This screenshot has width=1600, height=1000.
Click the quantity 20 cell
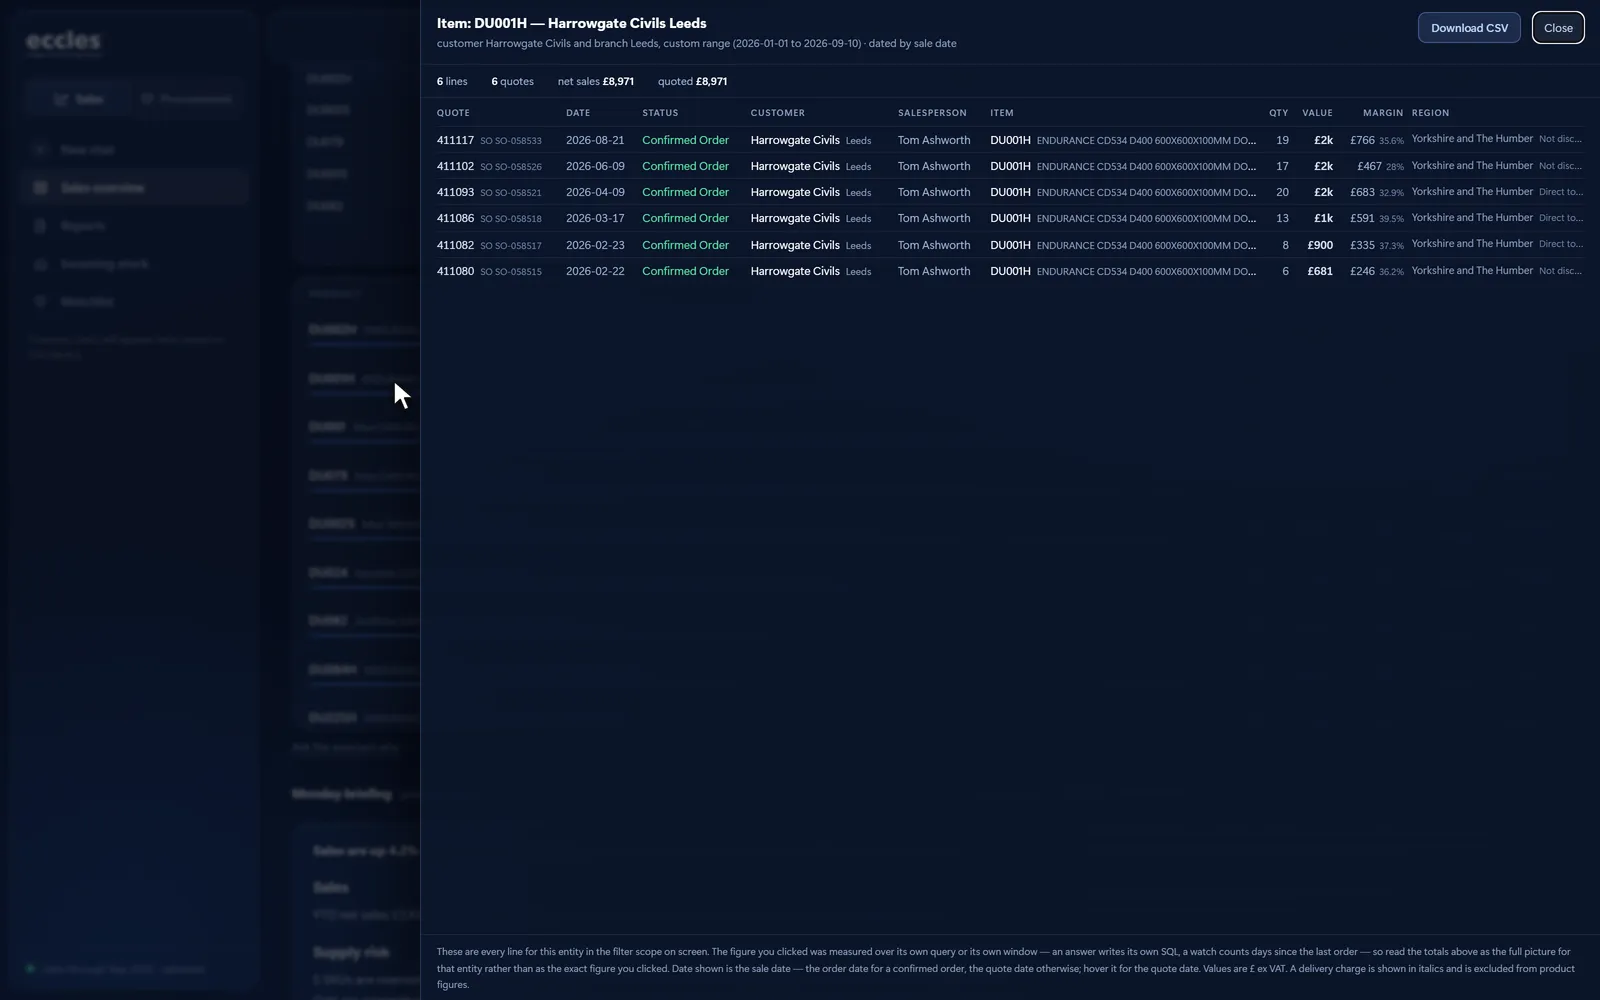pyautogui.click(x=1282, y=192)
